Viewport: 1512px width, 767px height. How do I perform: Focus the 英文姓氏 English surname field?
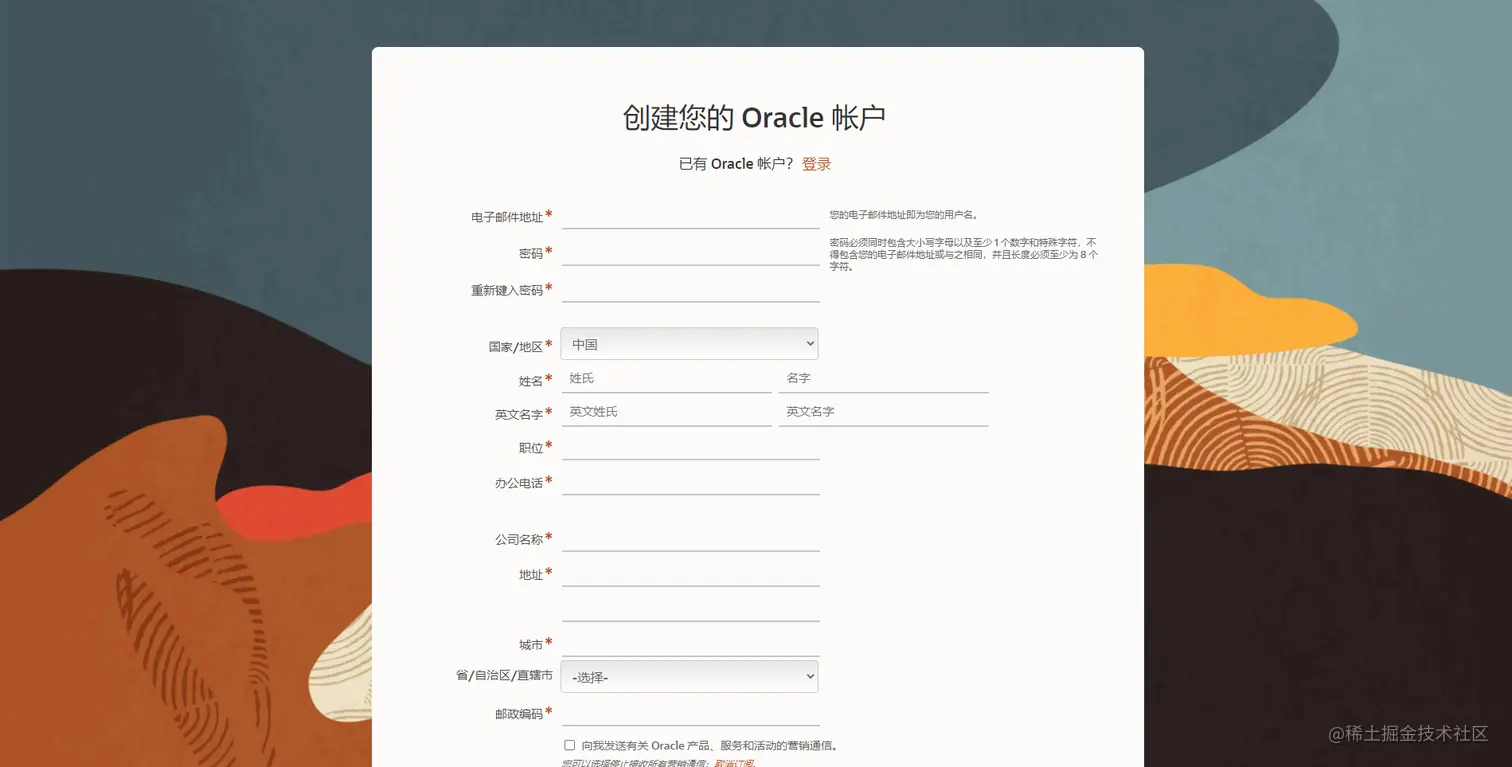coord(666,412)
